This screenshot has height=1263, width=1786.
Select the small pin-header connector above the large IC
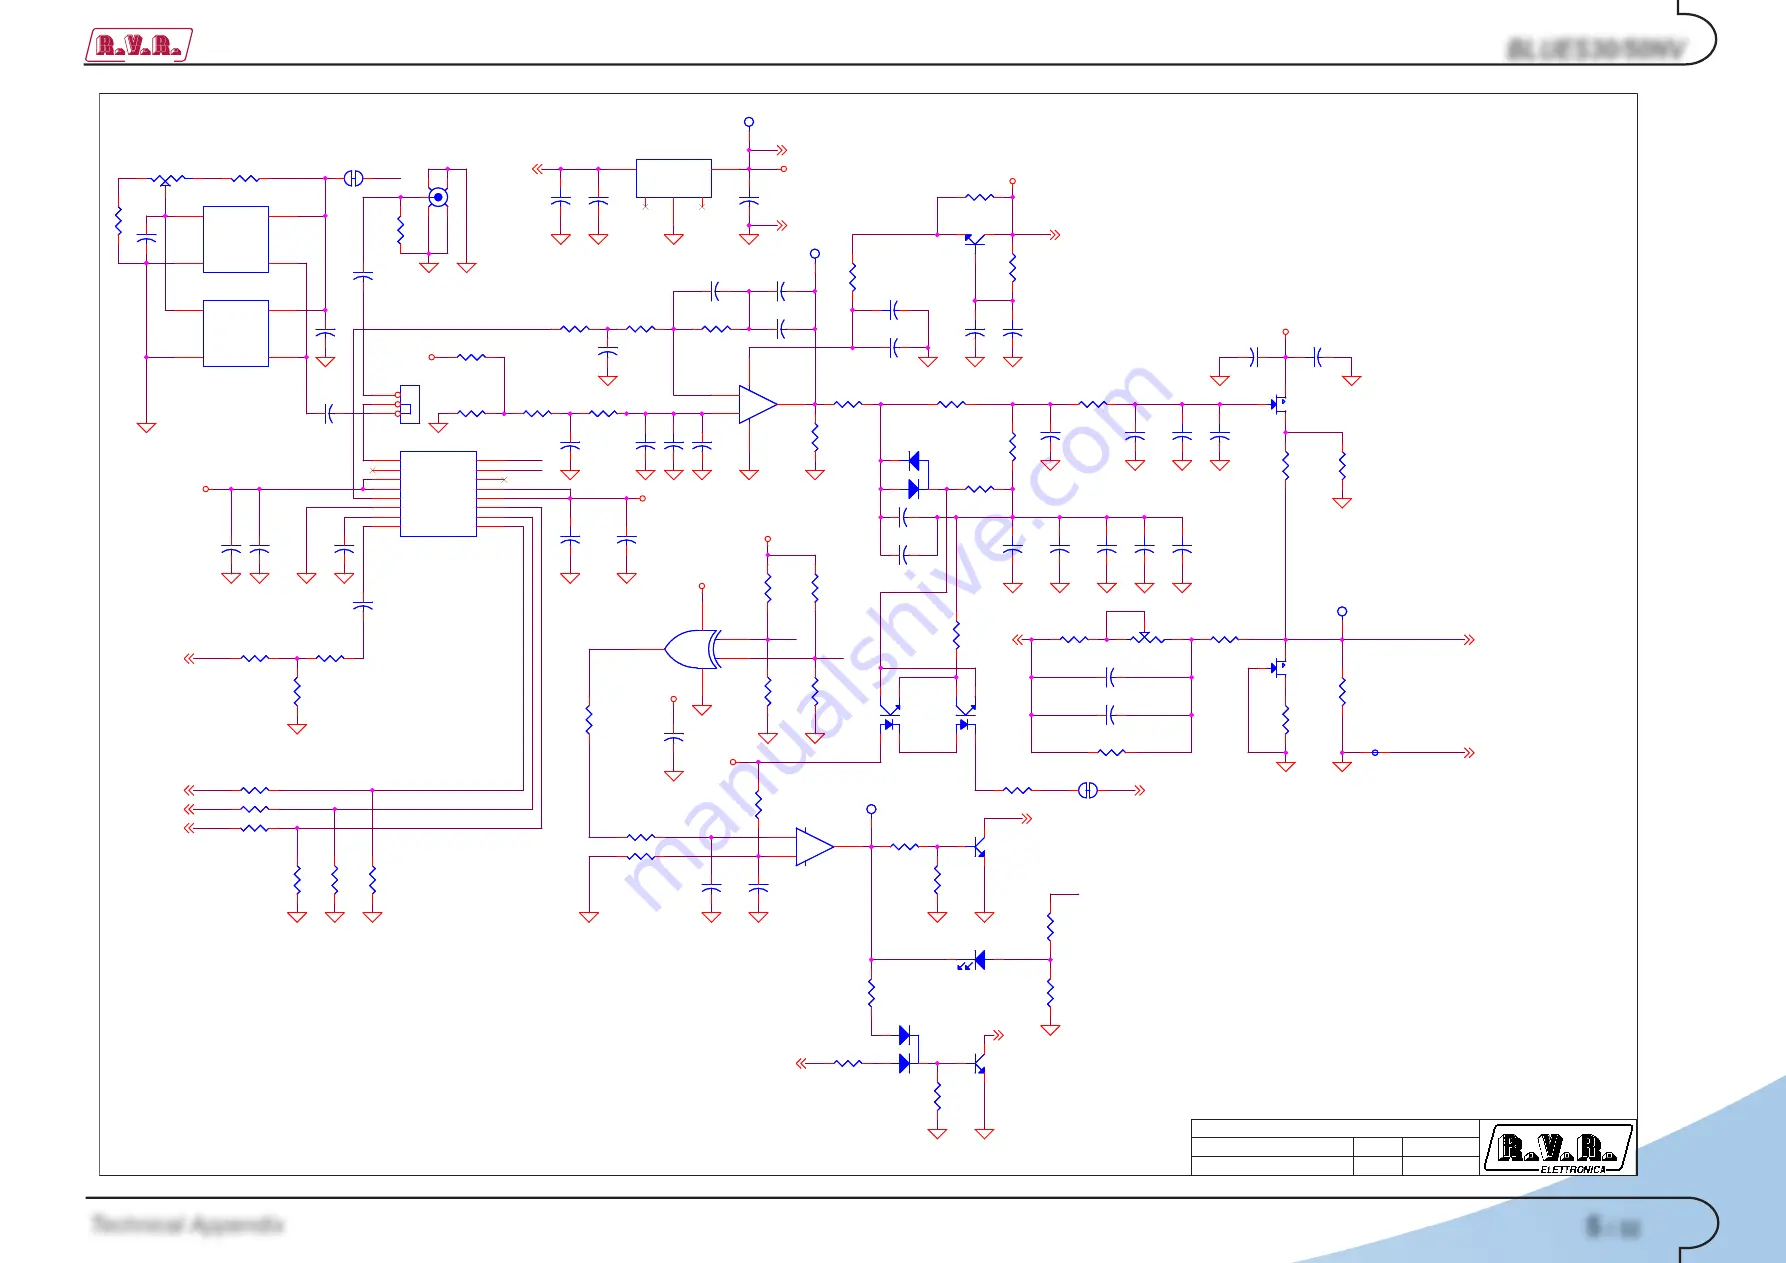click(x=409, y=404)
